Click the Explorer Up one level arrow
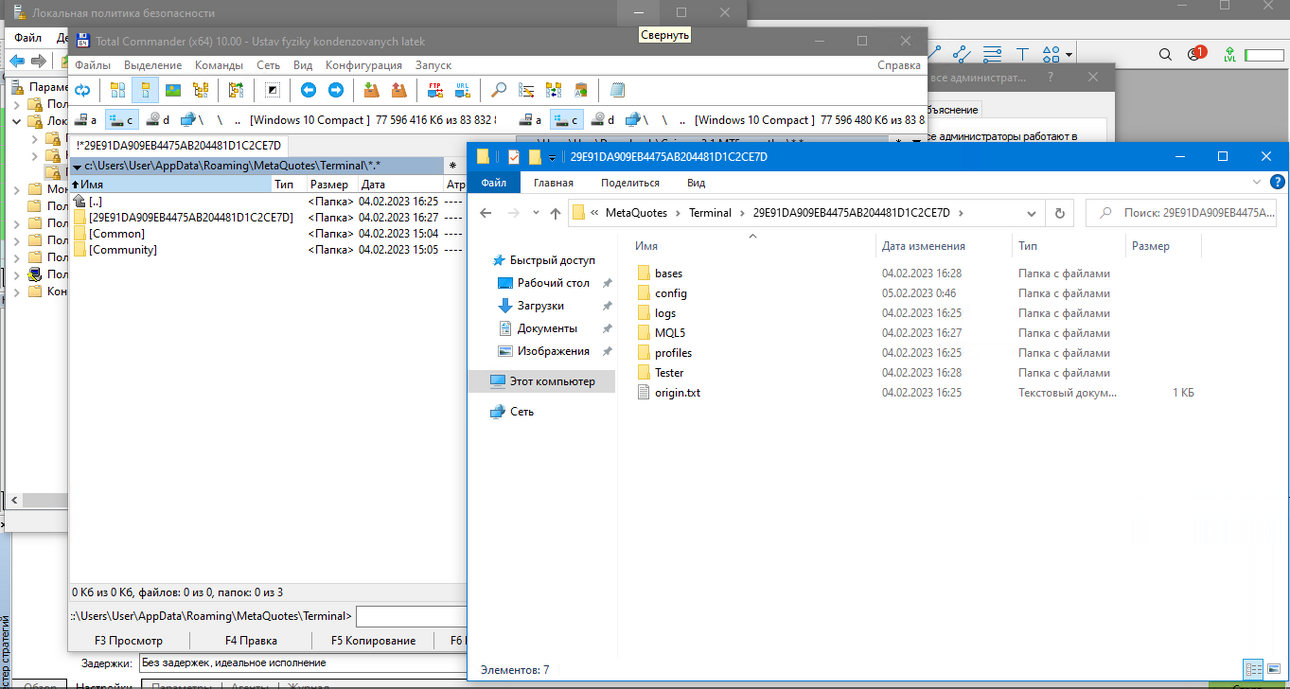The height and width of the screenshot is (689, 1290). tap(555, 213)
